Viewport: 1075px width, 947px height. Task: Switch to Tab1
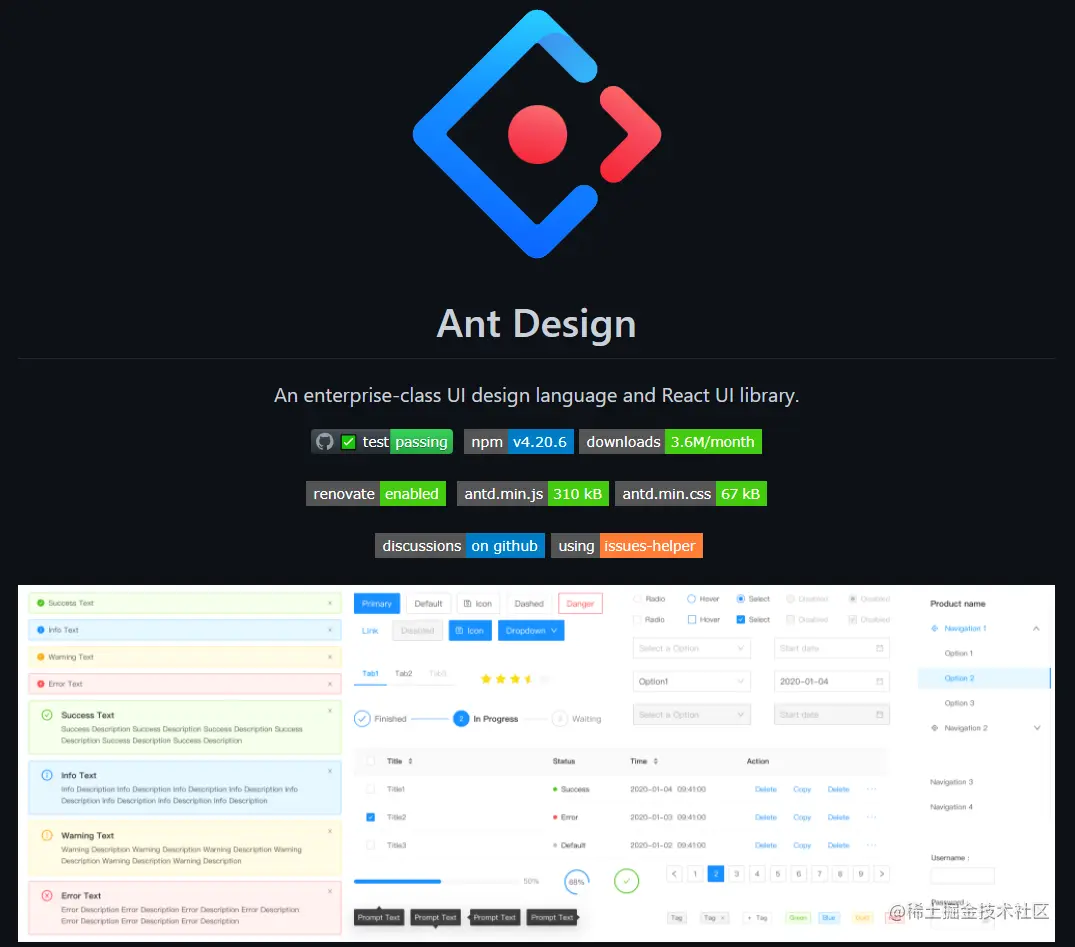370,673
